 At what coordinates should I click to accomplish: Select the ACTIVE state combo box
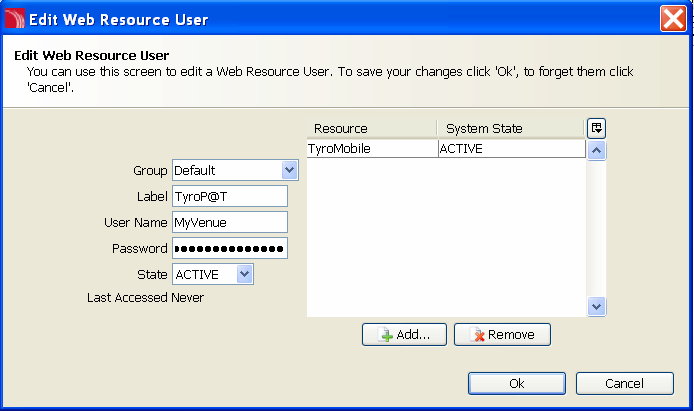click(x=212, y=274)
